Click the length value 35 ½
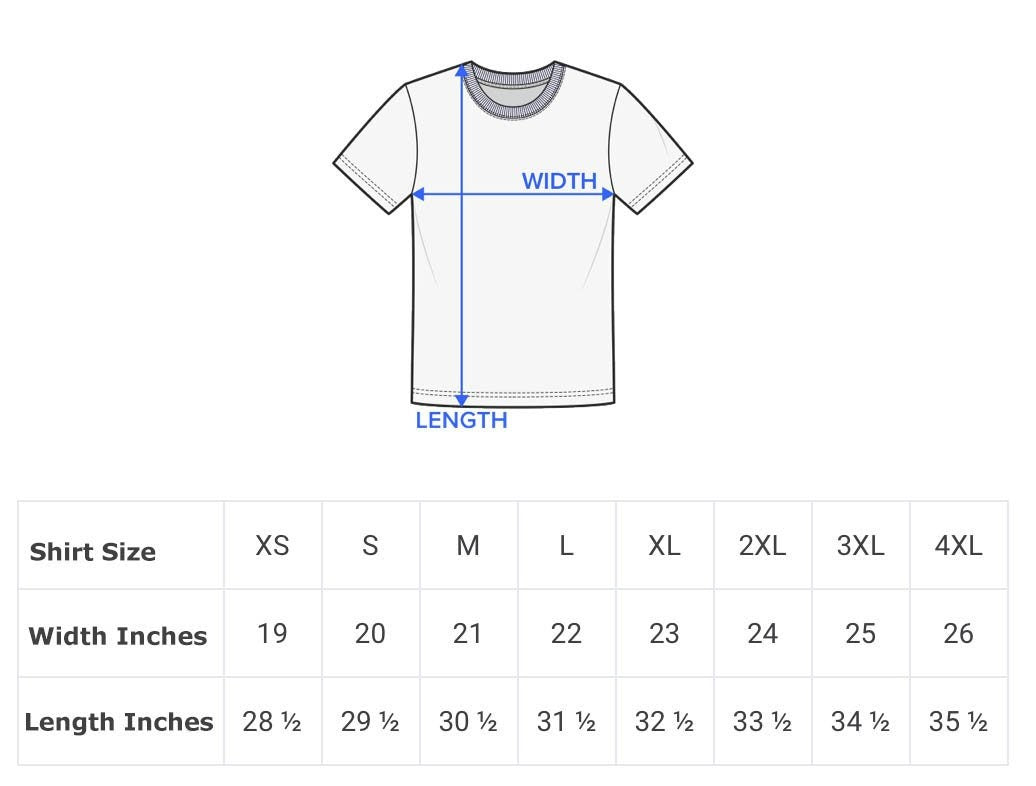Viewport: 1036px width, 786px height. click(958, 721)
